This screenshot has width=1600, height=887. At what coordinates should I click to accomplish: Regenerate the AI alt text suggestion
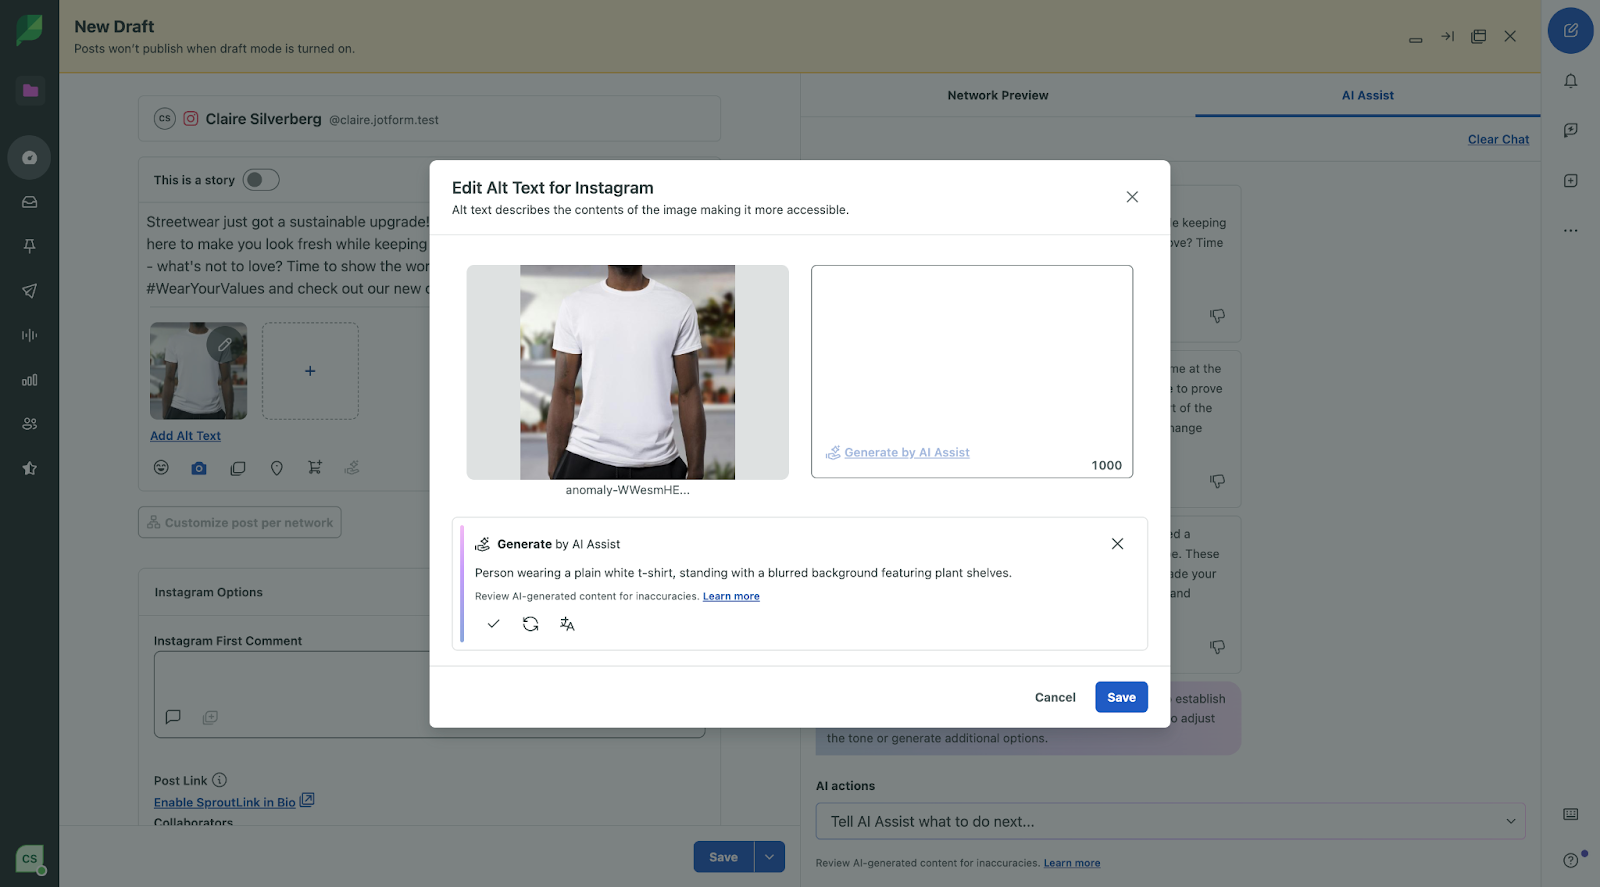click(531, 624)
